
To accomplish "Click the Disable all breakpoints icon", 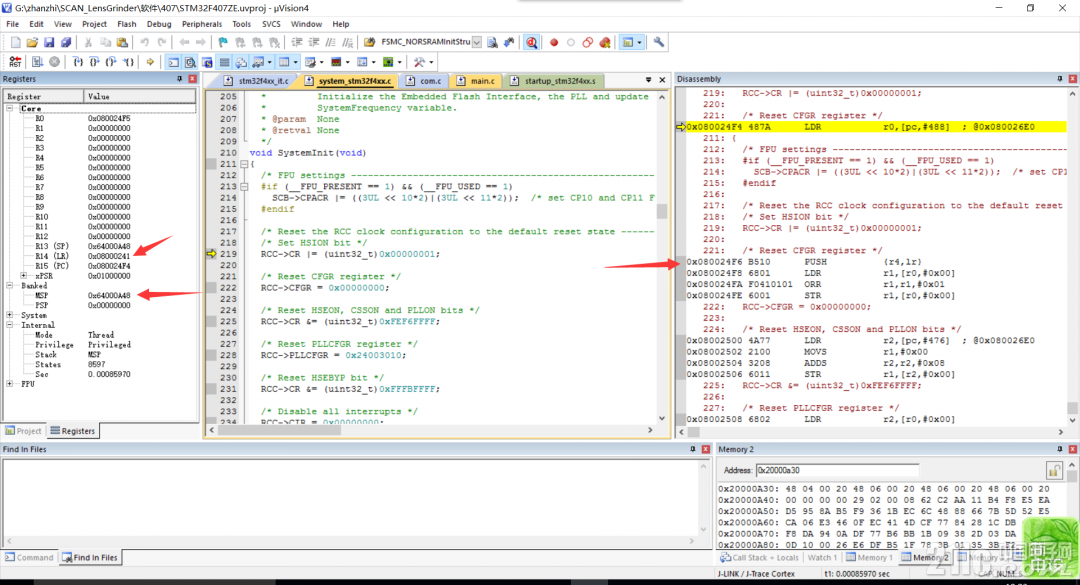I will point(588,42).
